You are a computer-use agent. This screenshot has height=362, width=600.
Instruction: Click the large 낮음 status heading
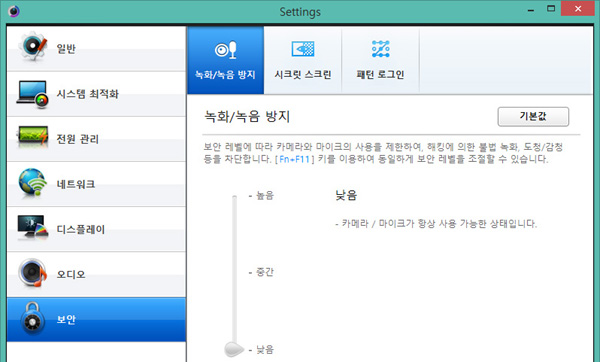point(346,195)
